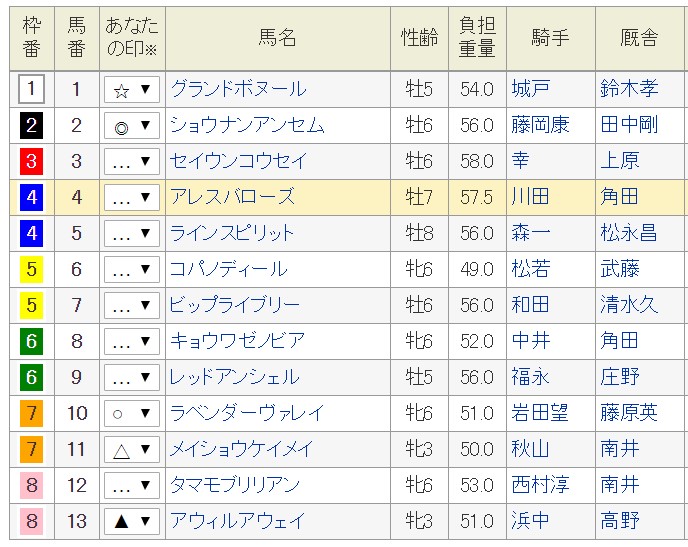Click horse name ラインスピリット
Screen dimensions: 688x547
coord(232,233)
